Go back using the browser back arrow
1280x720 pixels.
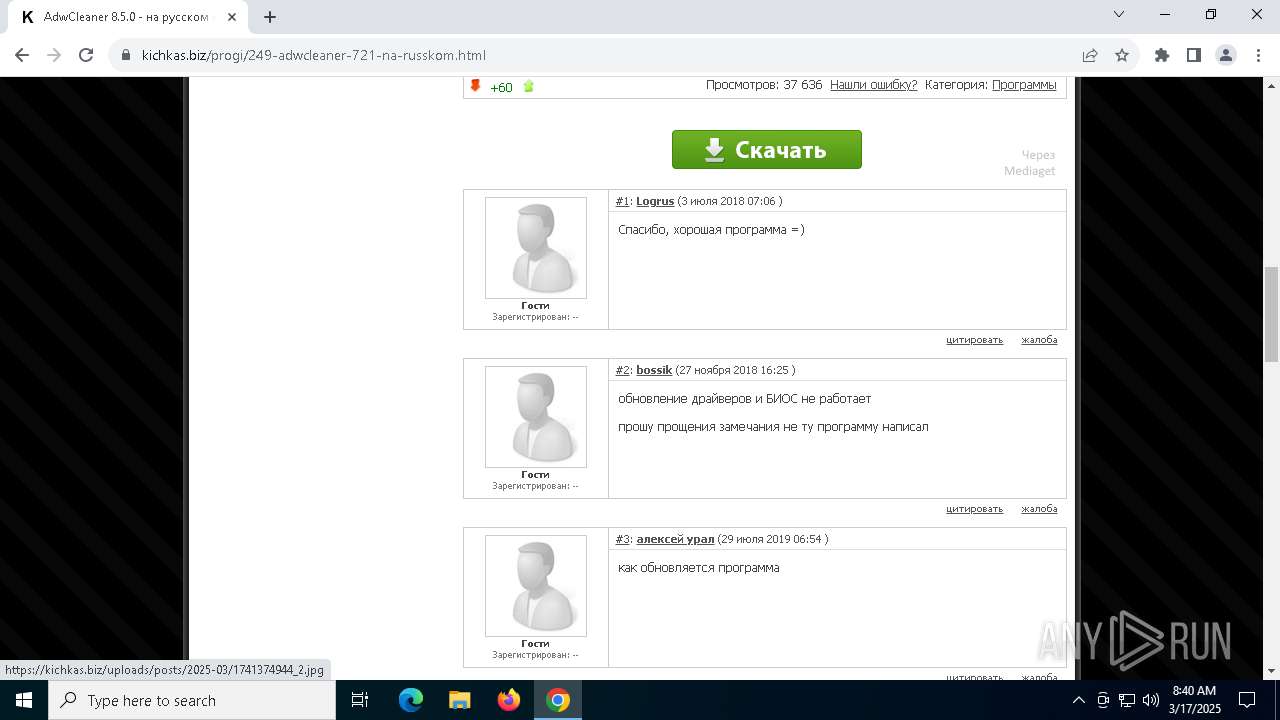pos(22,55)
